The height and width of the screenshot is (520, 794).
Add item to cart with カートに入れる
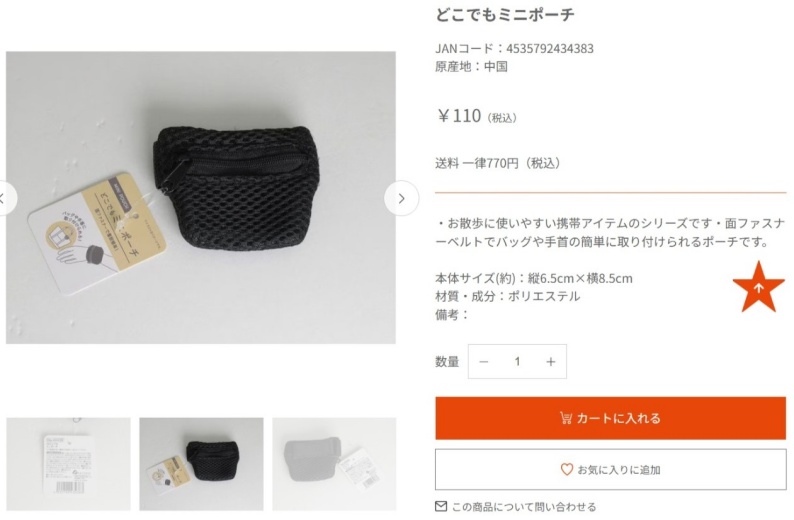pos(610,418)
